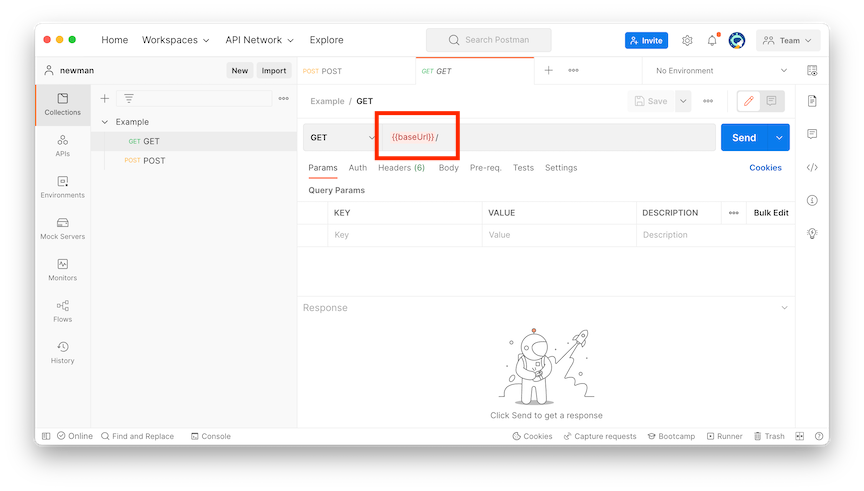Image resolution: width=864 pixels, height=491 pixels.
Task: Switch to the Settings tab
Action: pos(561,168)
